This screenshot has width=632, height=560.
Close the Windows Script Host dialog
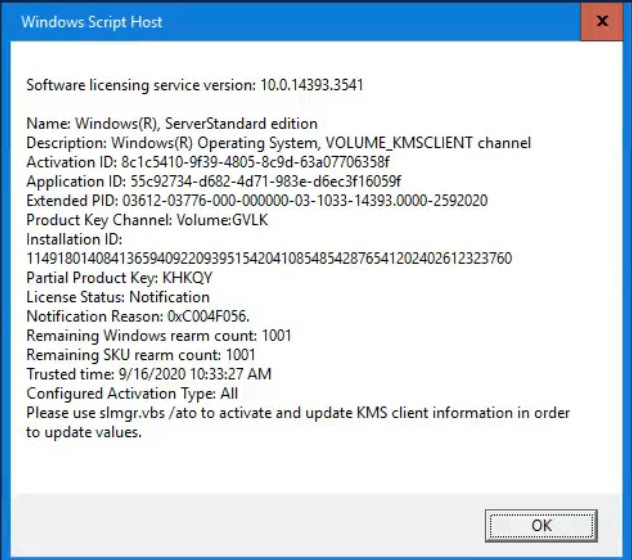click(x=602, y=21)
